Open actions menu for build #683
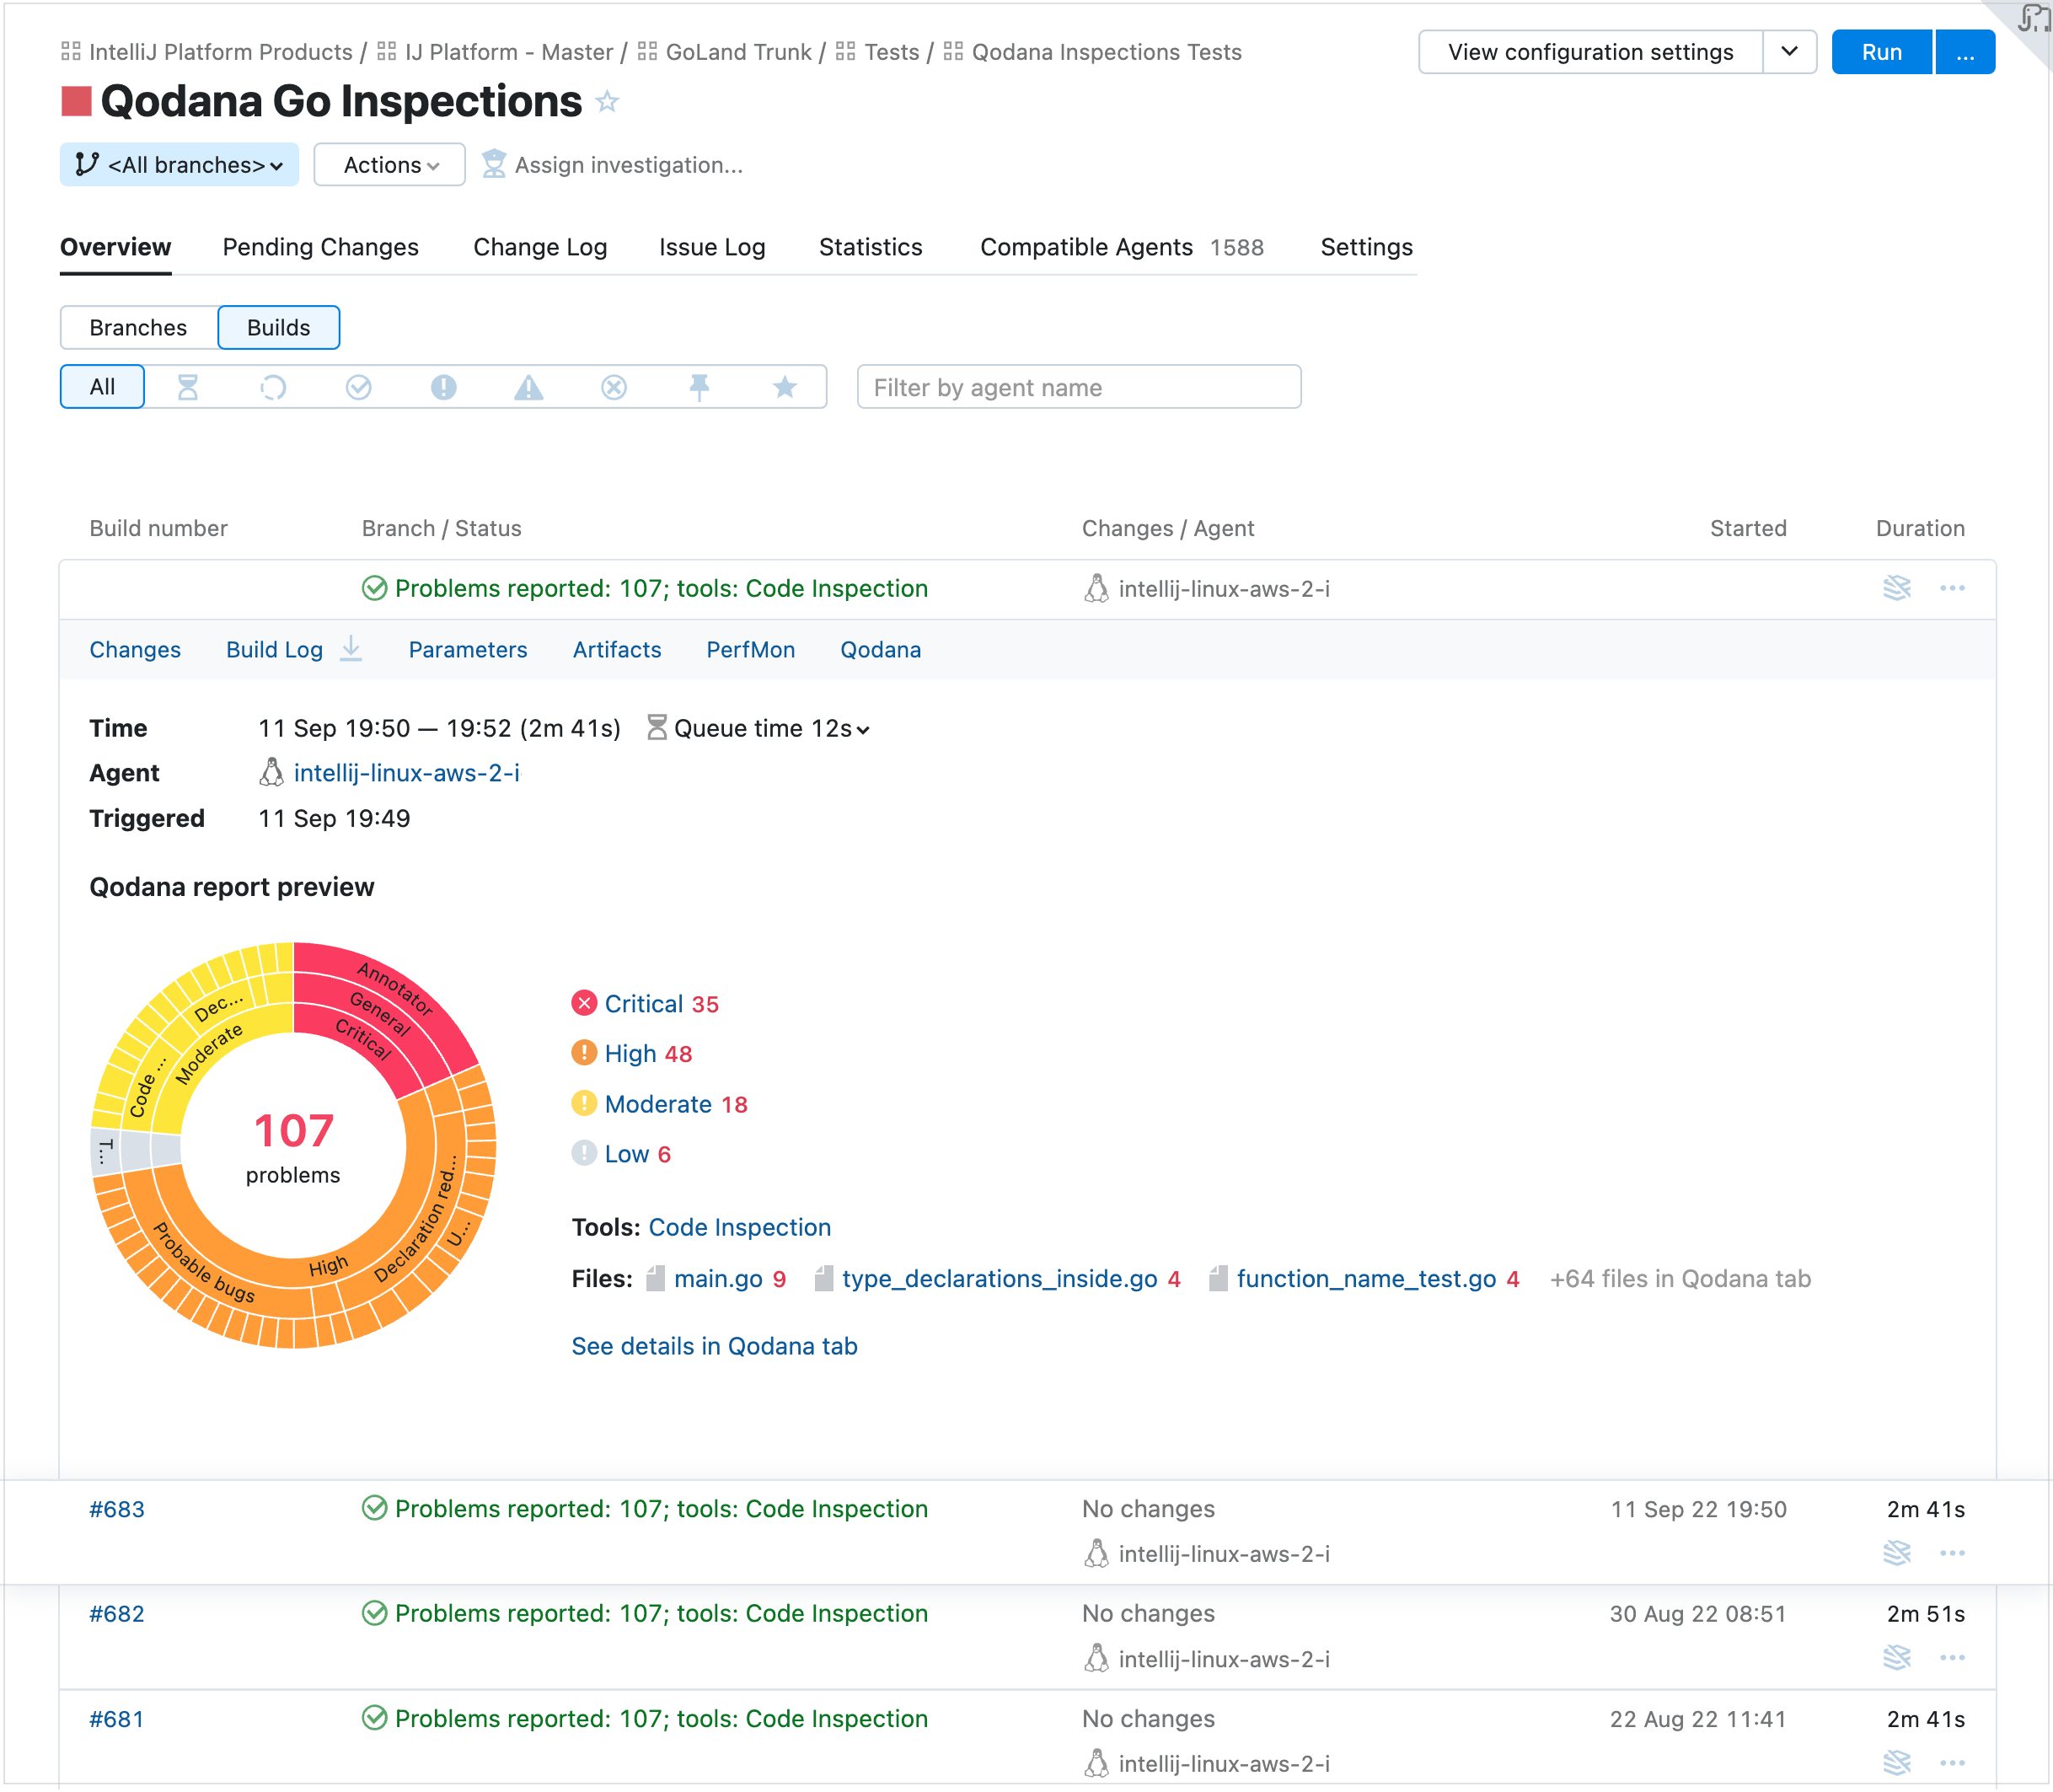The width and height of the screenshot is (2053, 1792). tap(1952, 1553)
